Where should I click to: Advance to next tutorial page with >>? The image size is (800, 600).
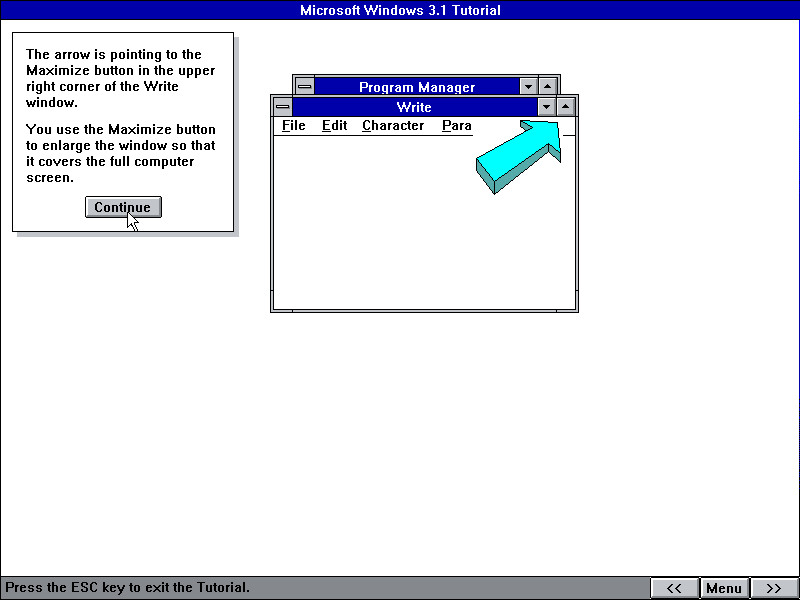pyautogui.click(x=773, y=588)
